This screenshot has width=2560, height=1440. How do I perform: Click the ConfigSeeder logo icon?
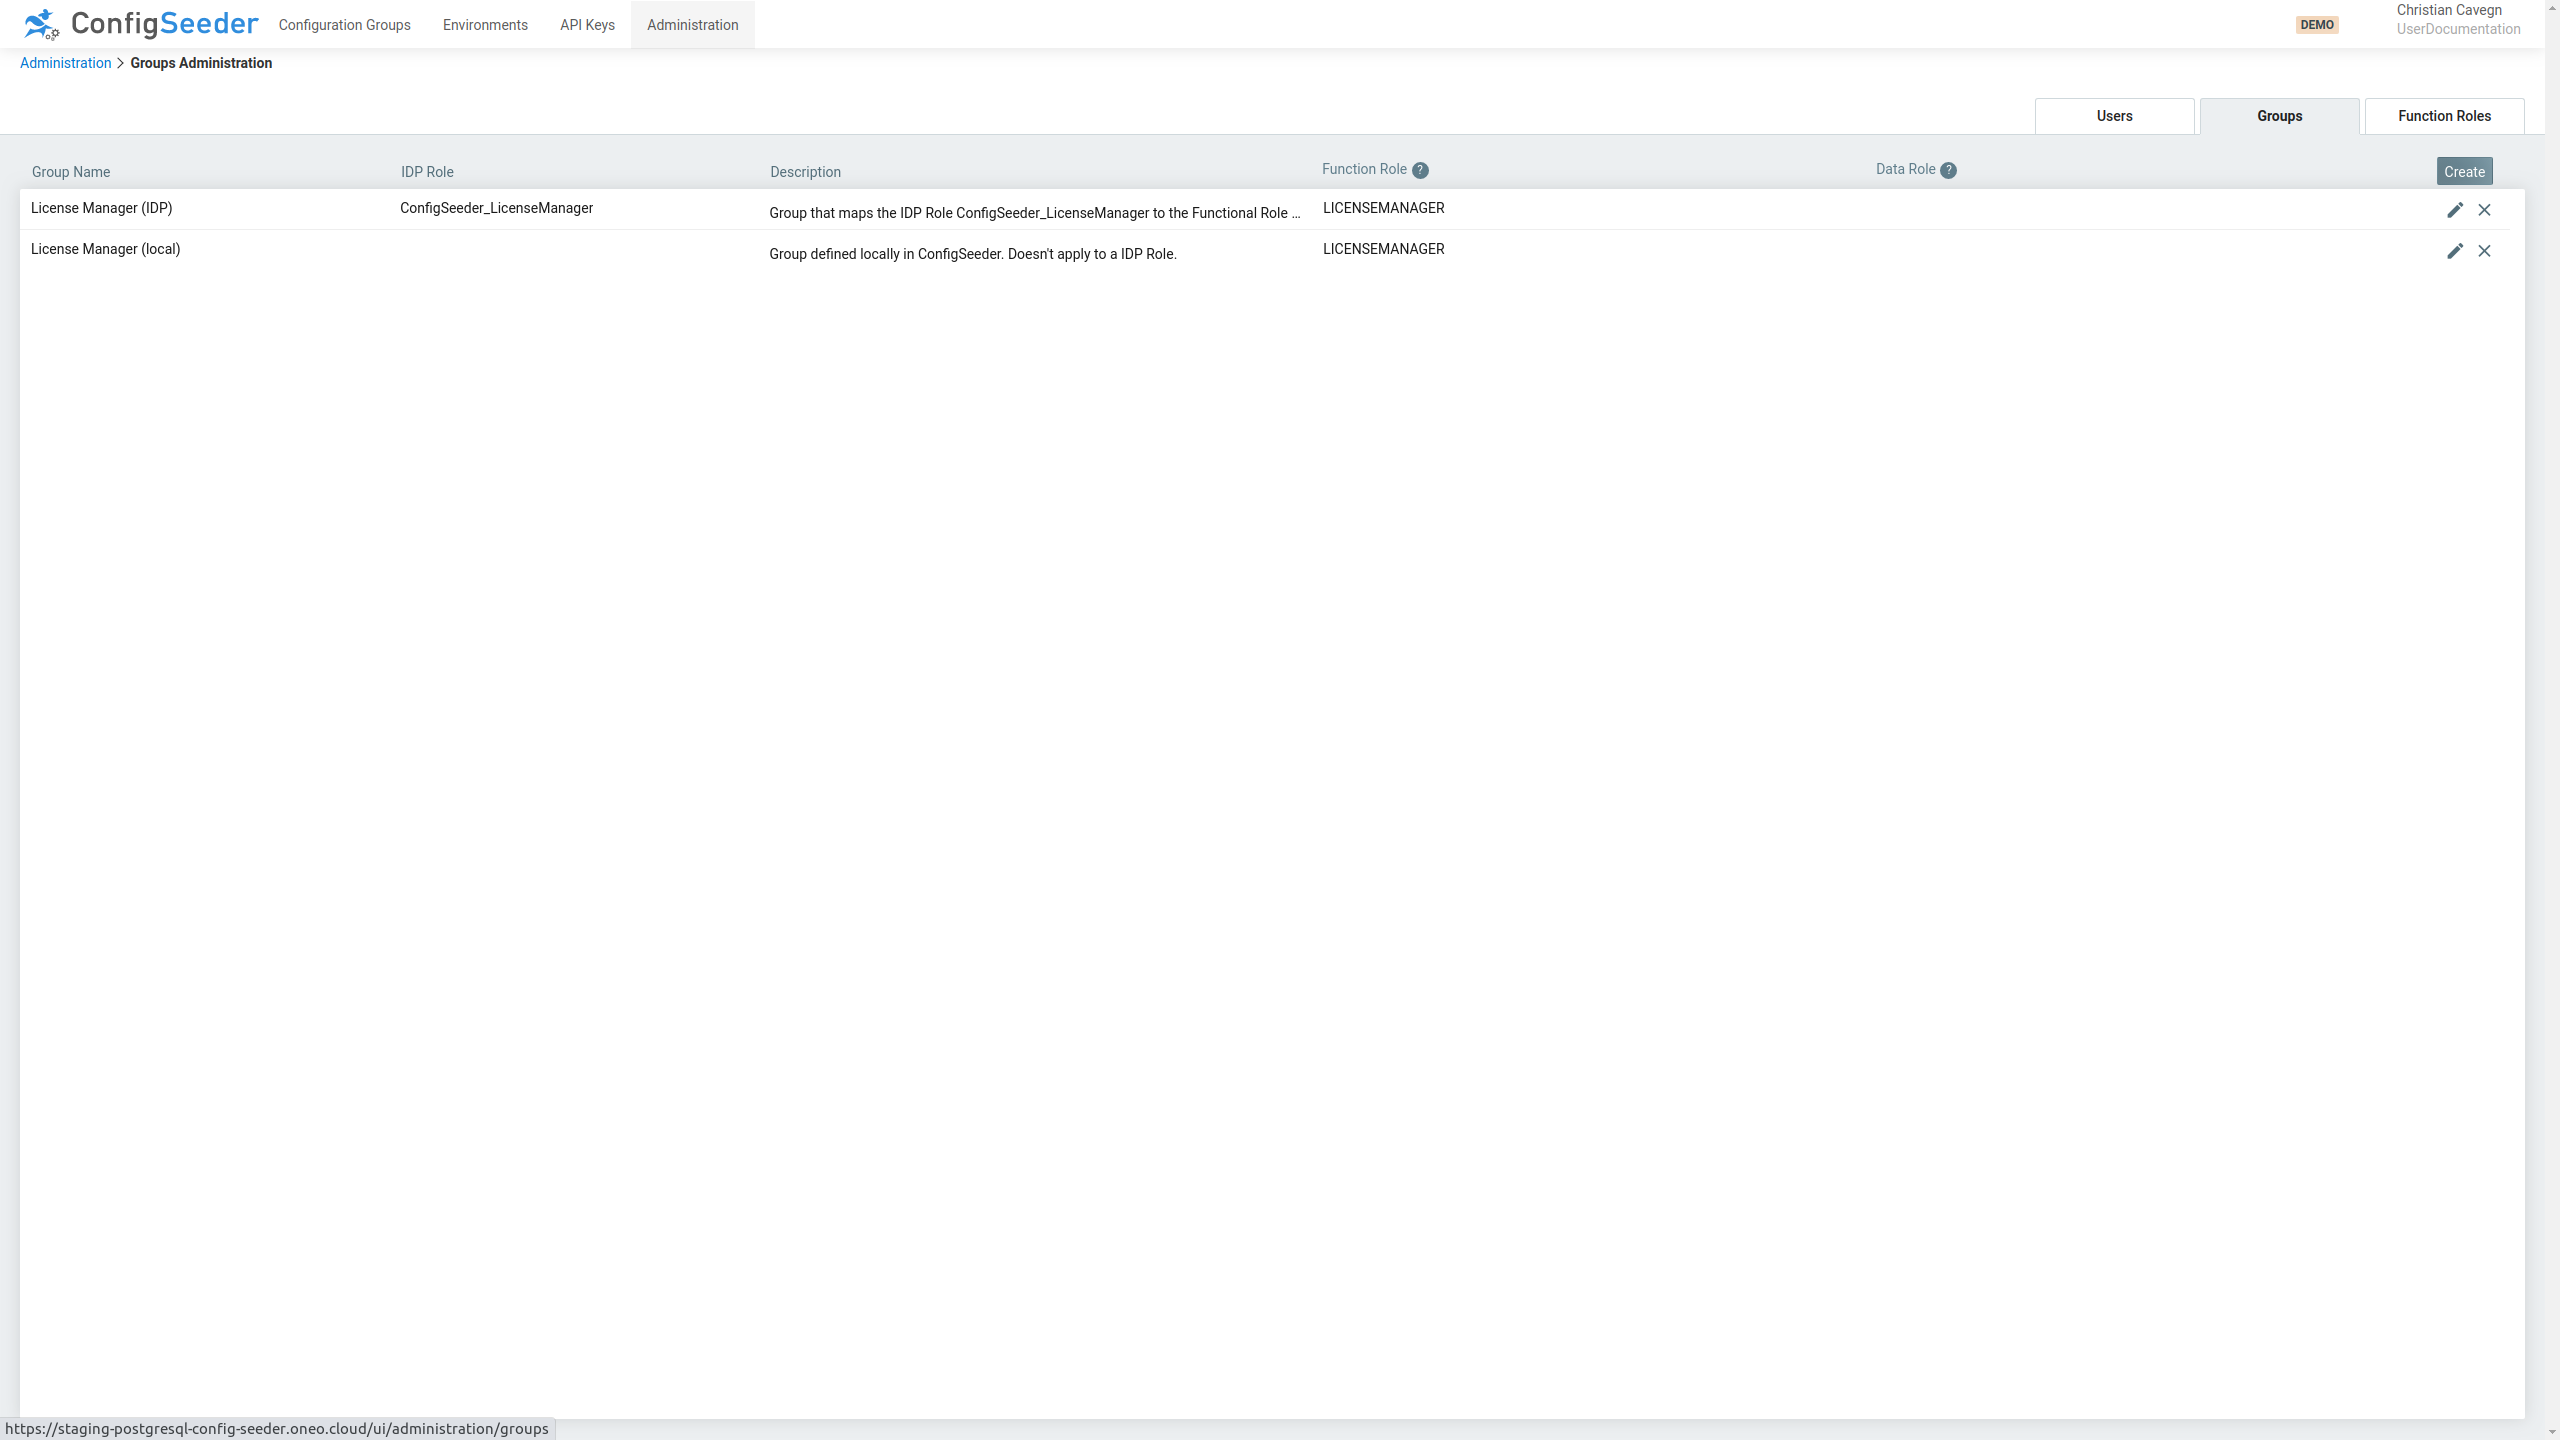click(42, 24)
